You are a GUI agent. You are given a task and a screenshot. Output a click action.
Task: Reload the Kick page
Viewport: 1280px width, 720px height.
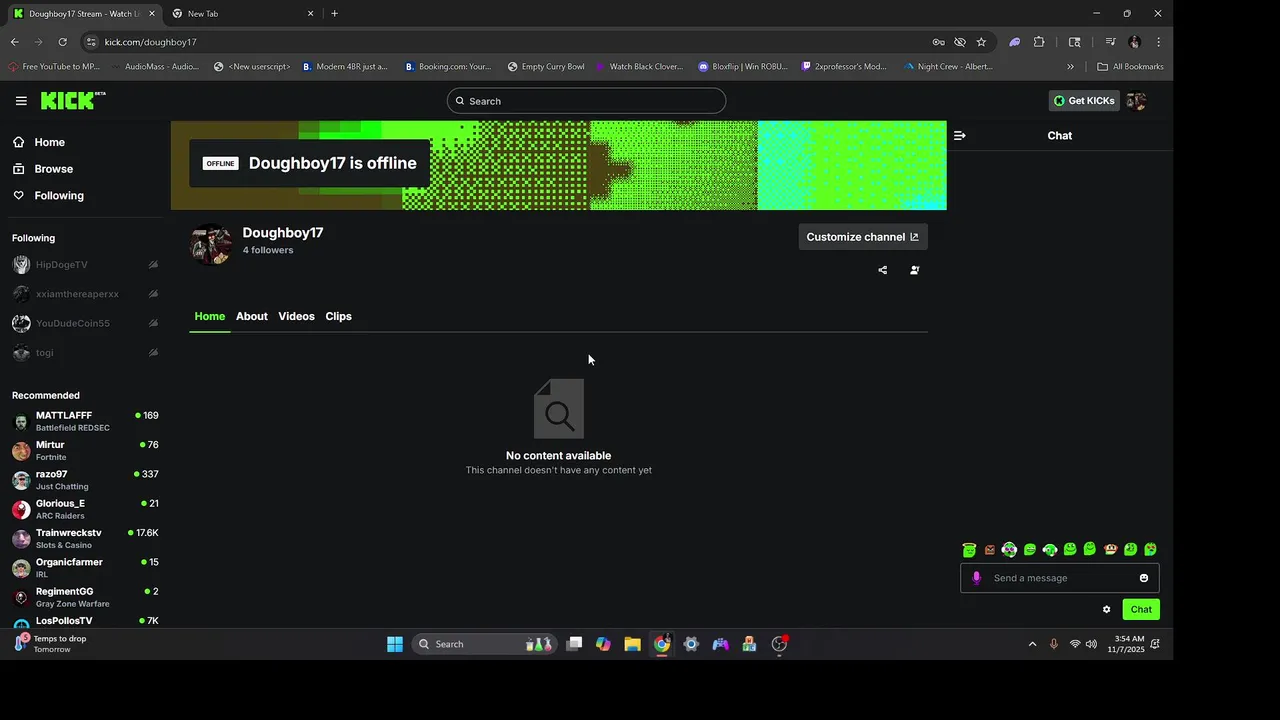click(x=62, y=42)
